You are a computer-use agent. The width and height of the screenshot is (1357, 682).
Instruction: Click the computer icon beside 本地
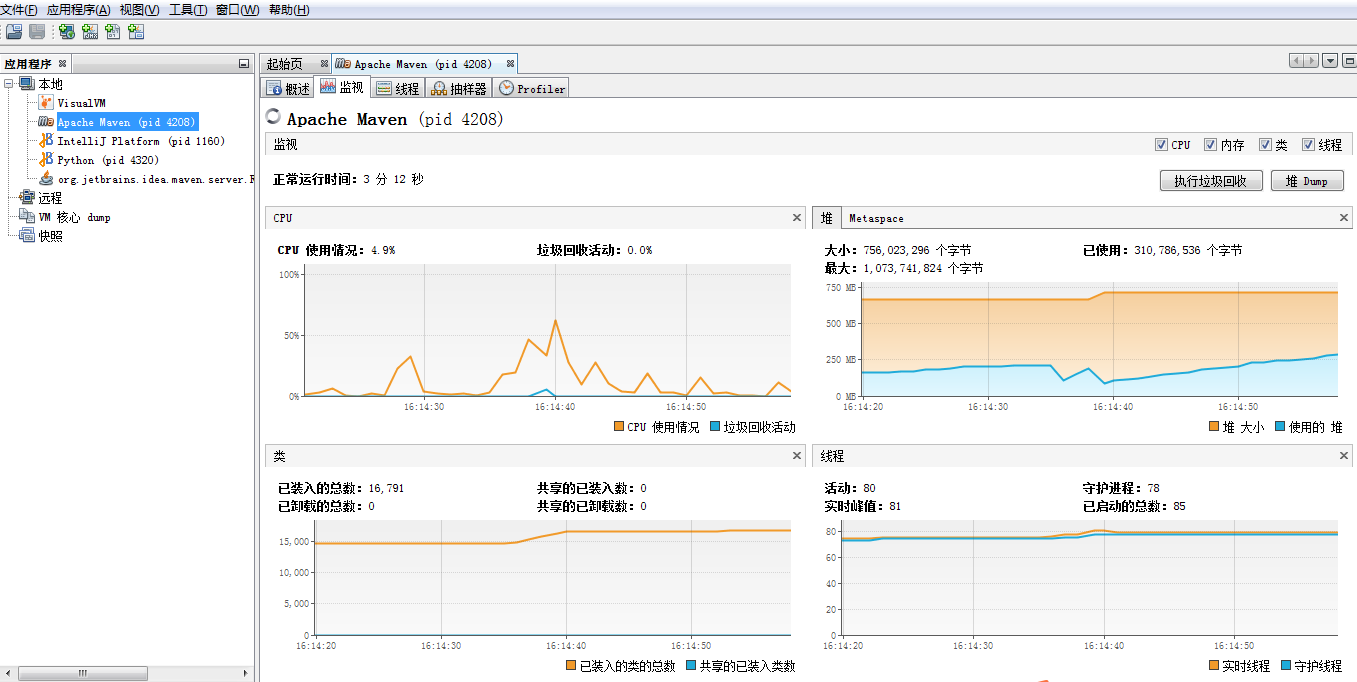(x=27, y=84)
